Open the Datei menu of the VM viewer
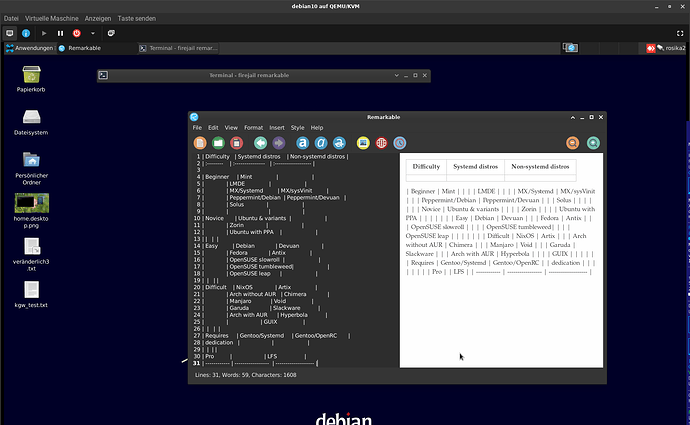 (x=11, y=18)
